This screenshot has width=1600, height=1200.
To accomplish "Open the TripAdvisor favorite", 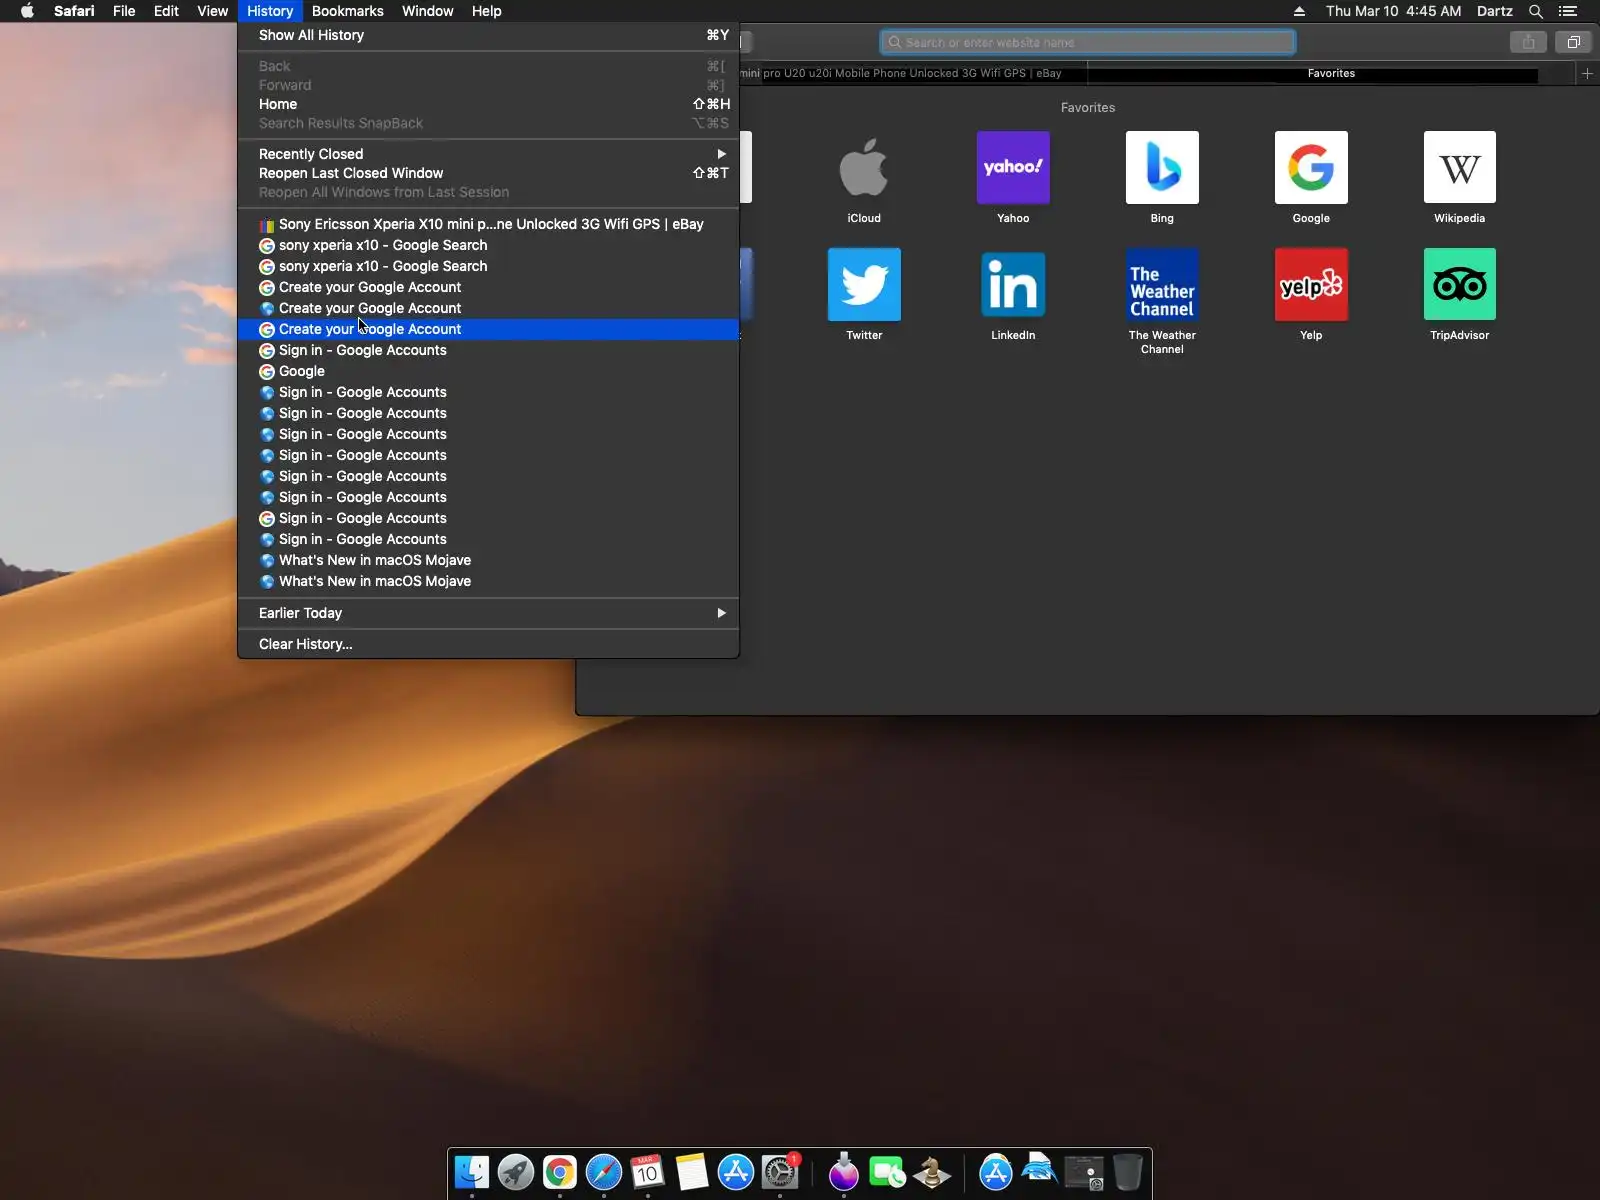I will (x=1460, y=285).
